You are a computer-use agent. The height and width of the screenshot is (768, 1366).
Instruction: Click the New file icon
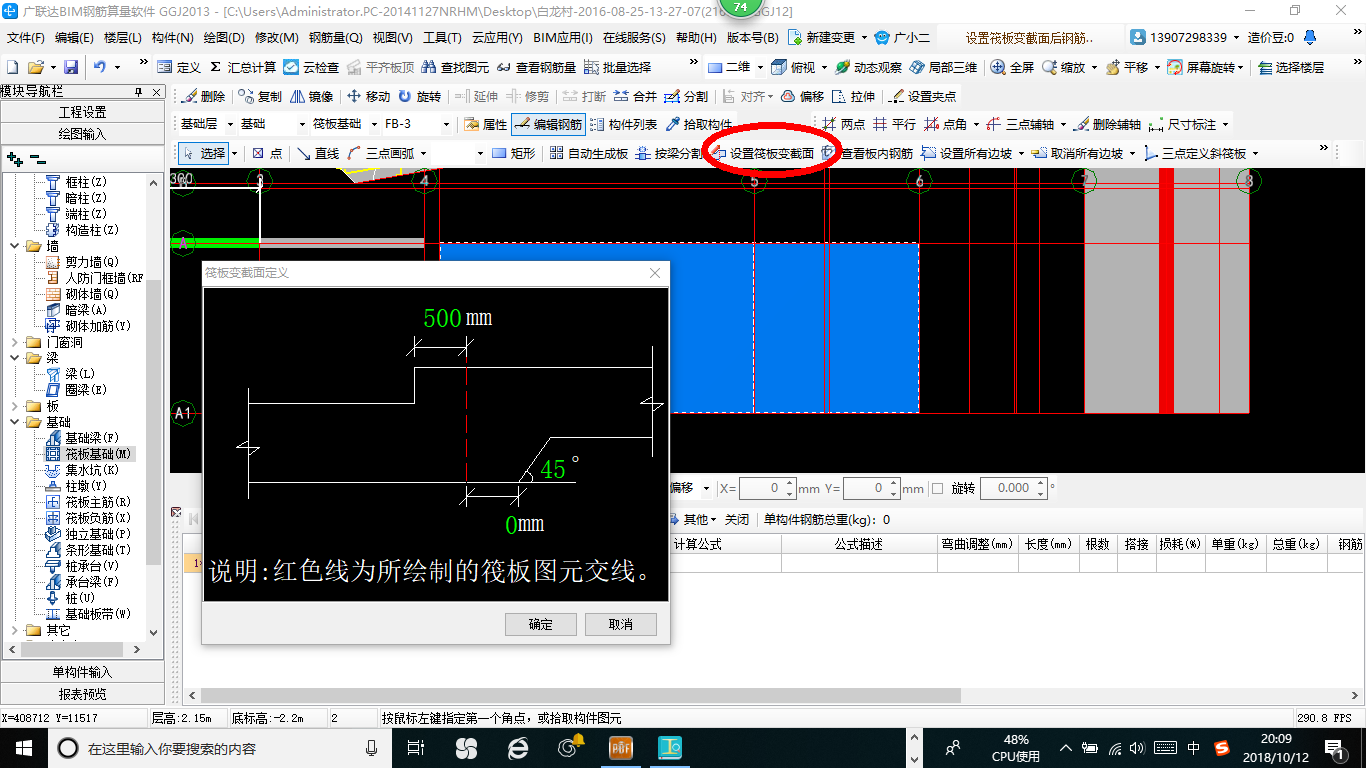(12, 67)
